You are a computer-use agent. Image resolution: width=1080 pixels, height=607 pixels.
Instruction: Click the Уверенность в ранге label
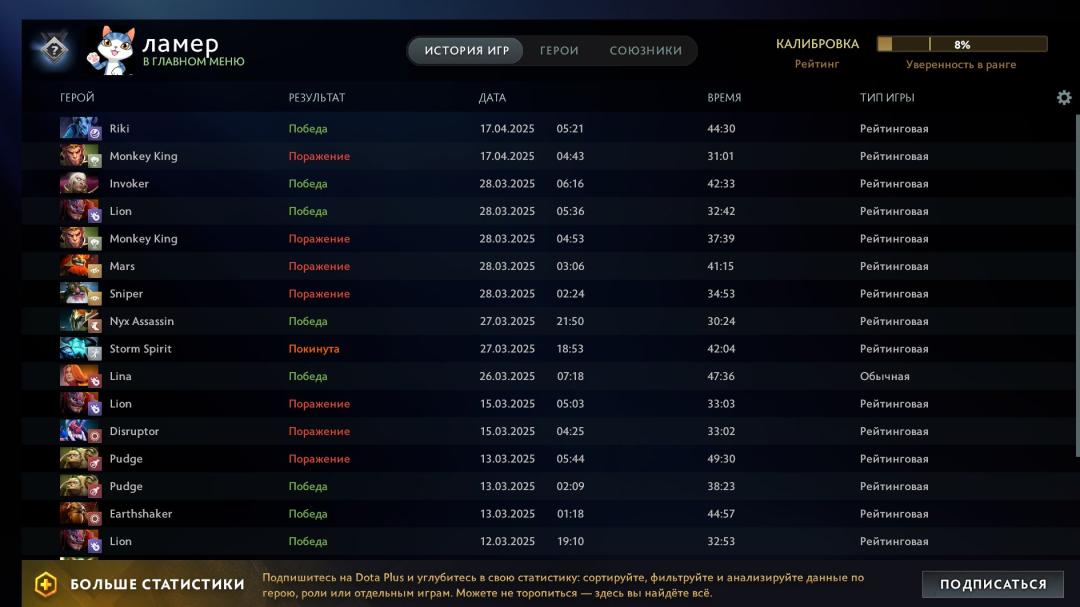(x=961, y=64)
